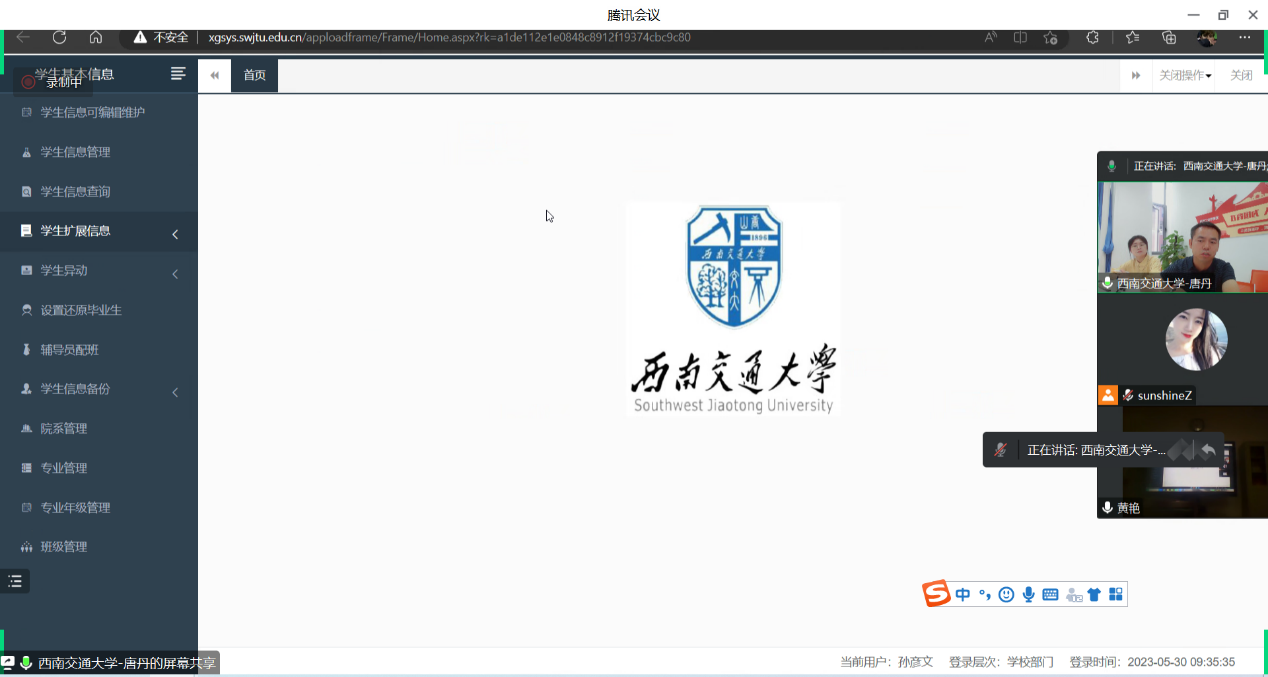
Task: Activate Sogou voice input microphone
Action: pos(1028,595)
